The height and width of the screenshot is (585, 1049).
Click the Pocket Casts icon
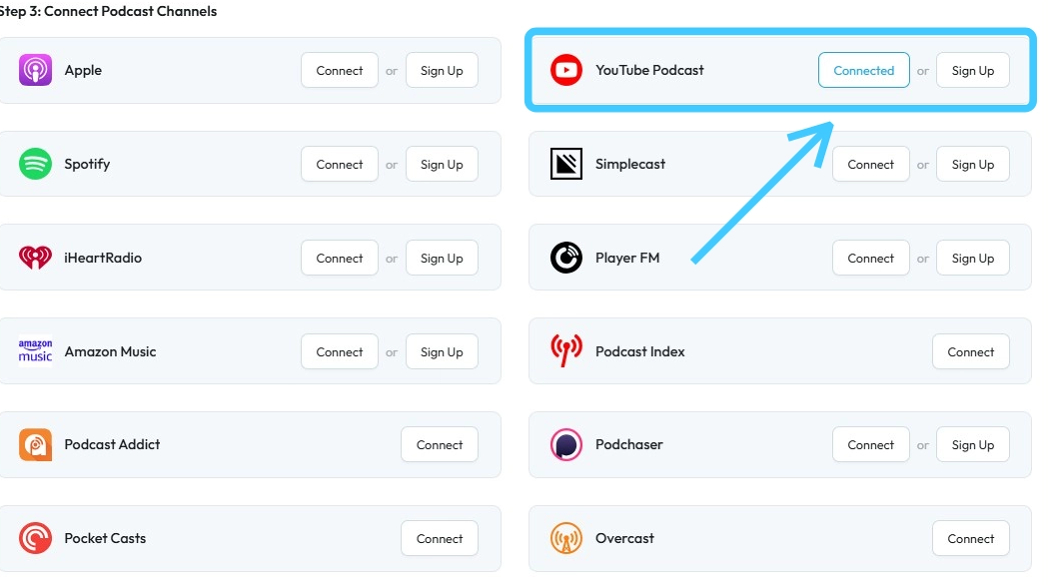click(35, 538)
